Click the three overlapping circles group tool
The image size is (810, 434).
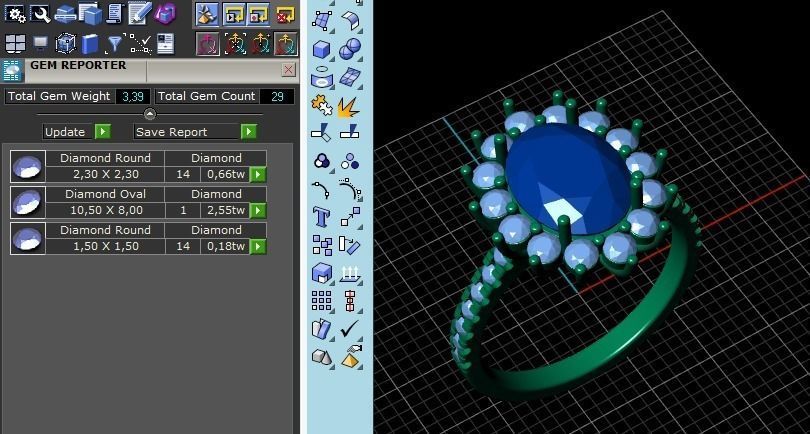322,162
